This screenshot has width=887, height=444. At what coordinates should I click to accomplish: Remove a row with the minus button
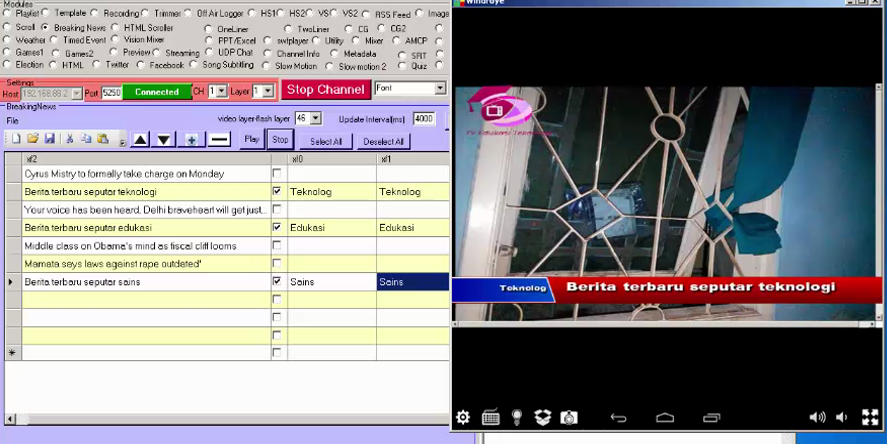pos(219,140)
